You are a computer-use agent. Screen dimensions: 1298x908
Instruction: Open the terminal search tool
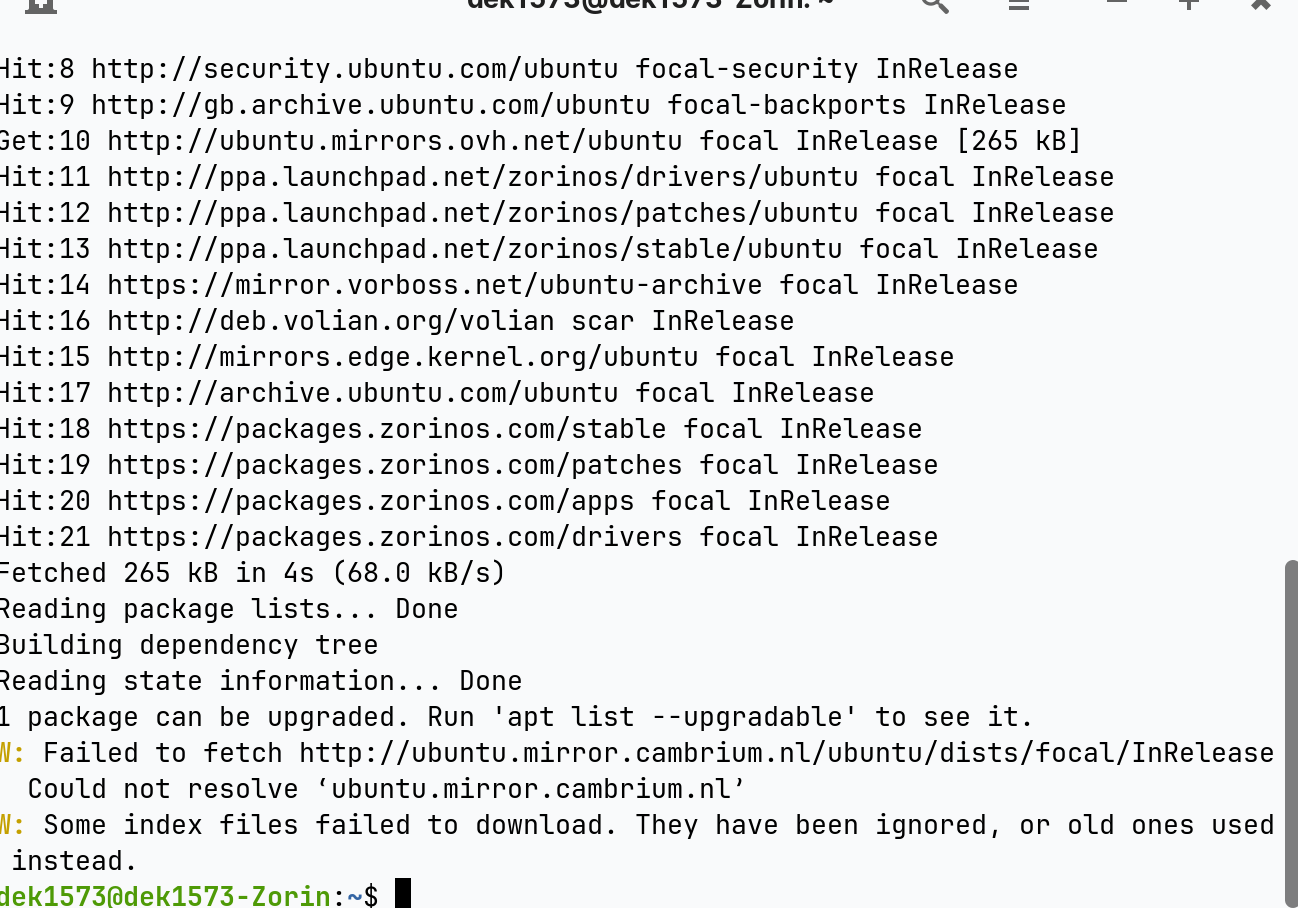coord(934,3)
